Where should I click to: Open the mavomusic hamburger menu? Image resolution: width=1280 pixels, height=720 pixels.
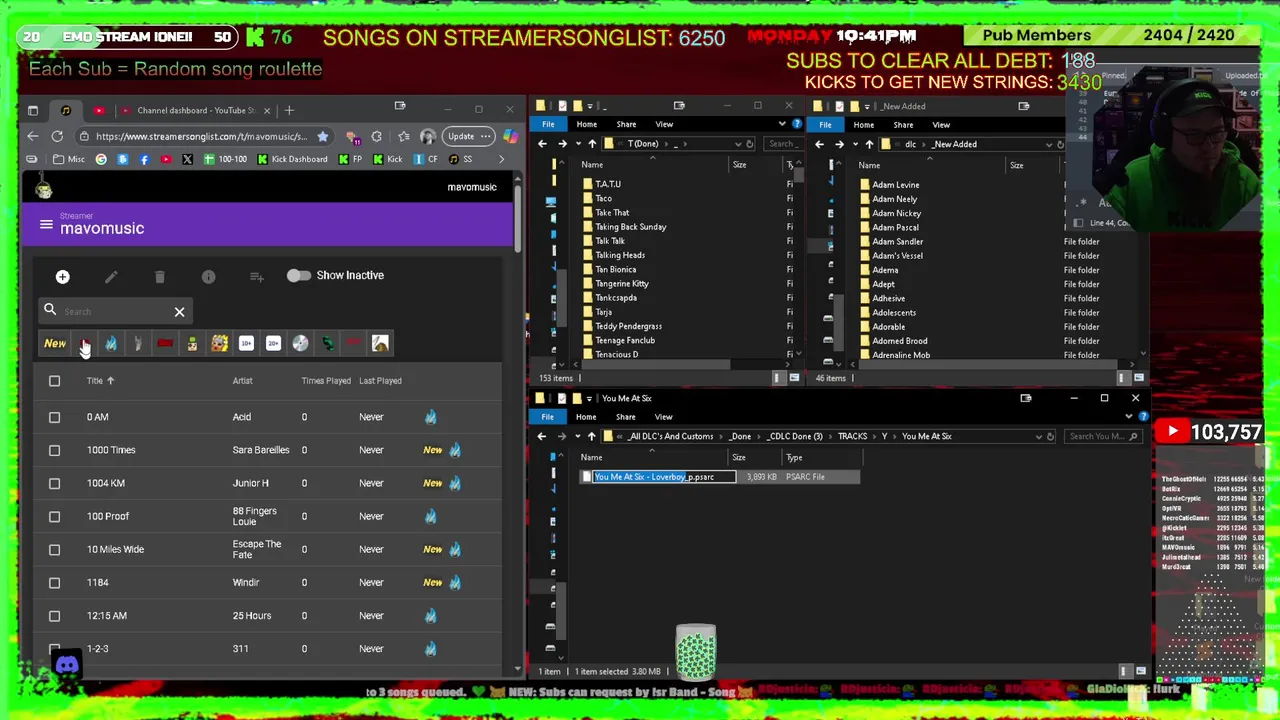tap(46, 225)
